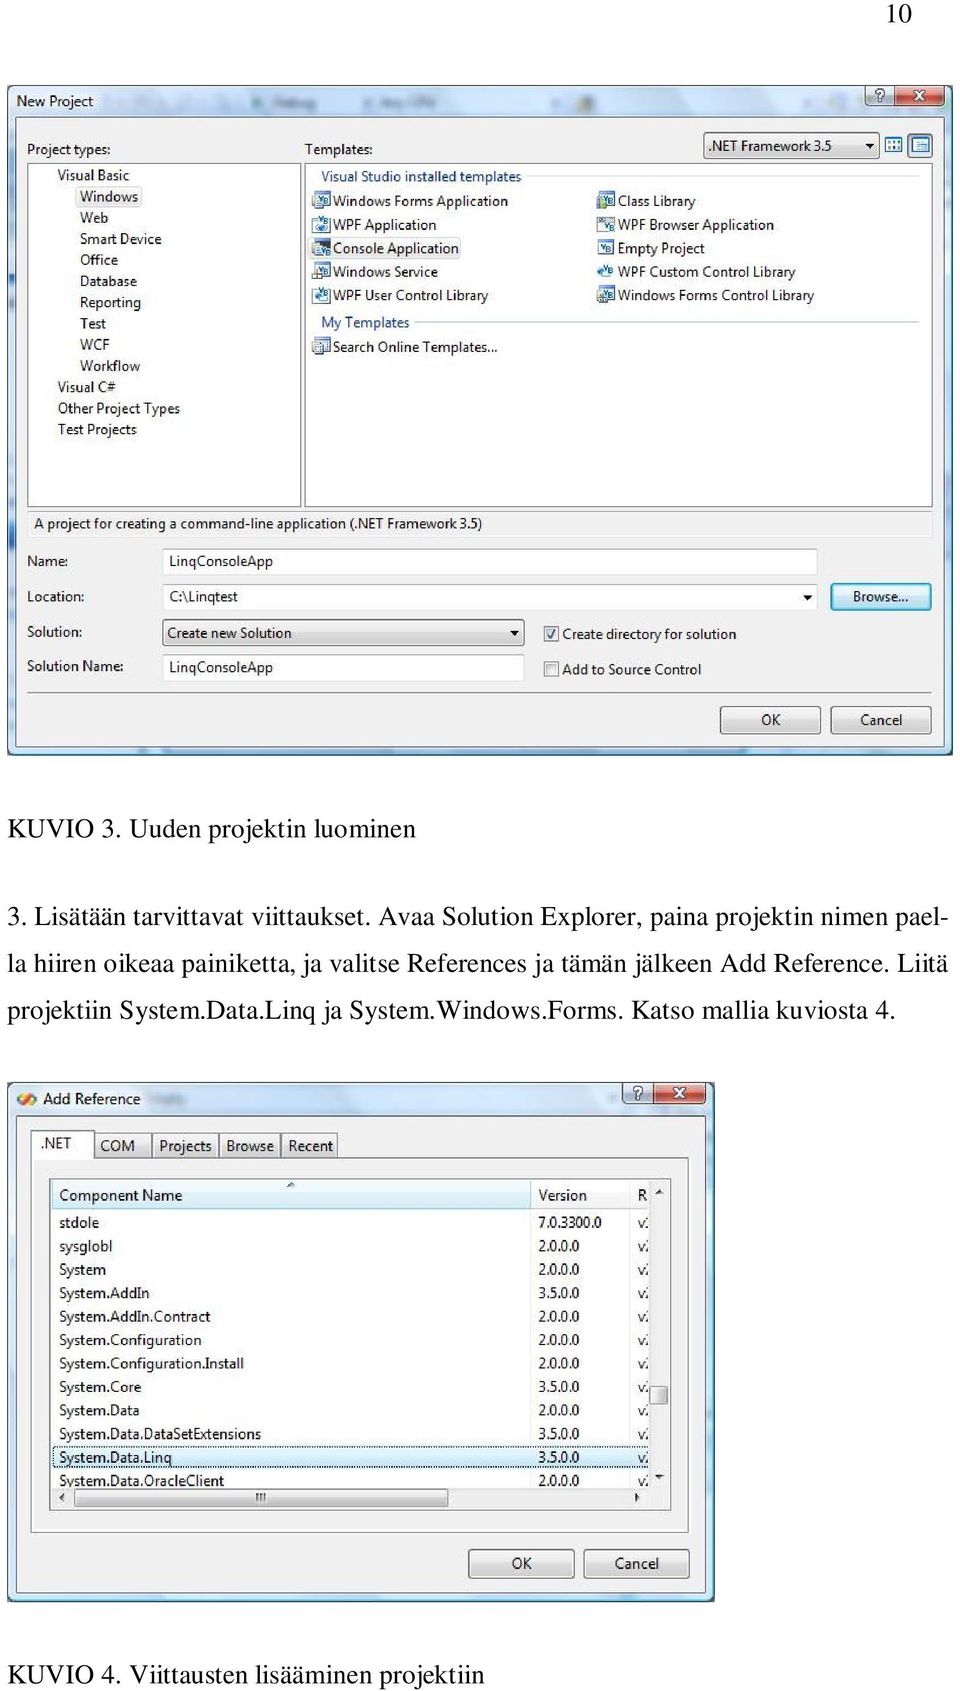Click Cancel in New Project dialog
960x1691 pixels.
point(880,720)
